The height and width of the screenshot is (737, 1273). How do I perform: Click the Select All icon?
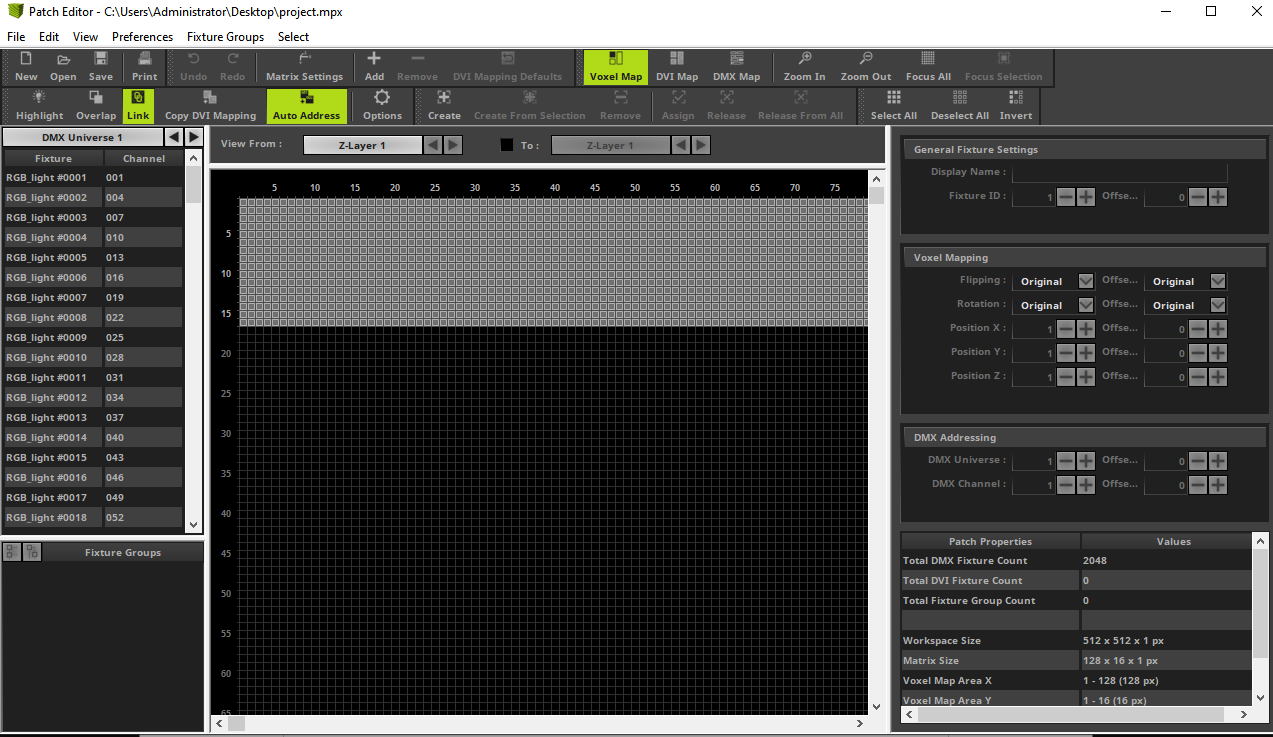tap(894, 106)
